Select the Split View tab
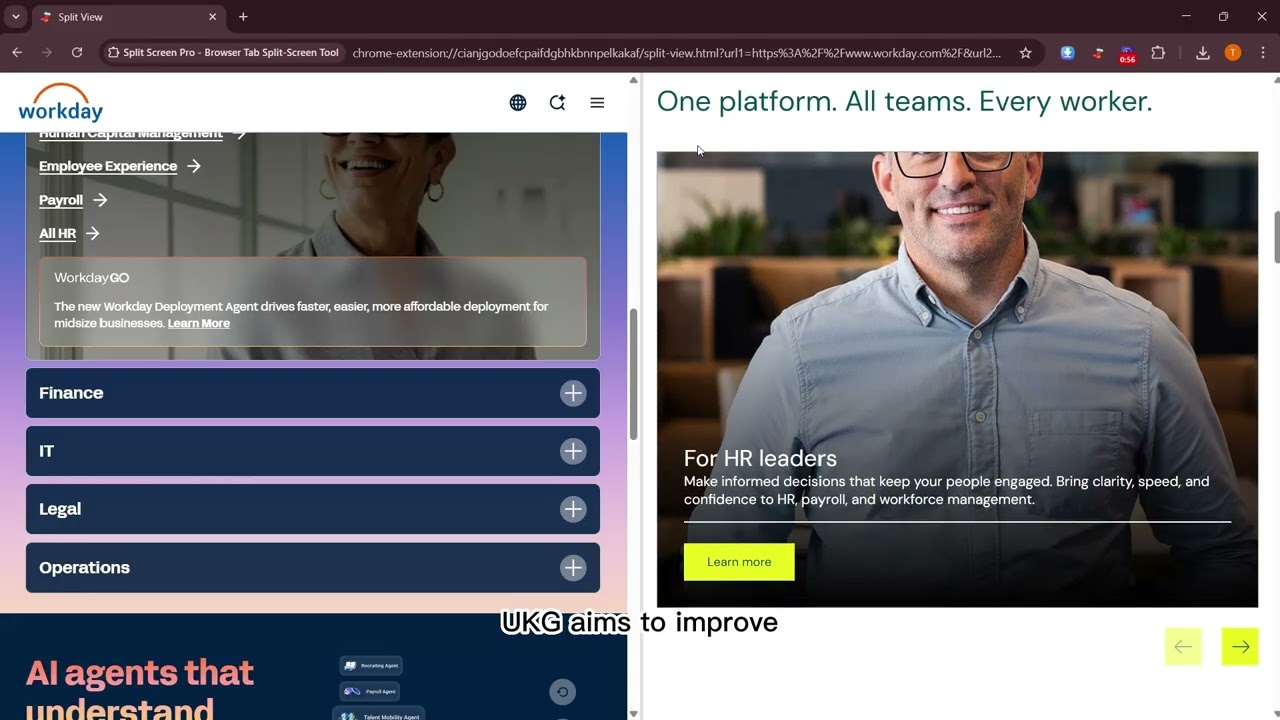The width and height of the screenshot is (1280, 720). click(x=128, y=17)
